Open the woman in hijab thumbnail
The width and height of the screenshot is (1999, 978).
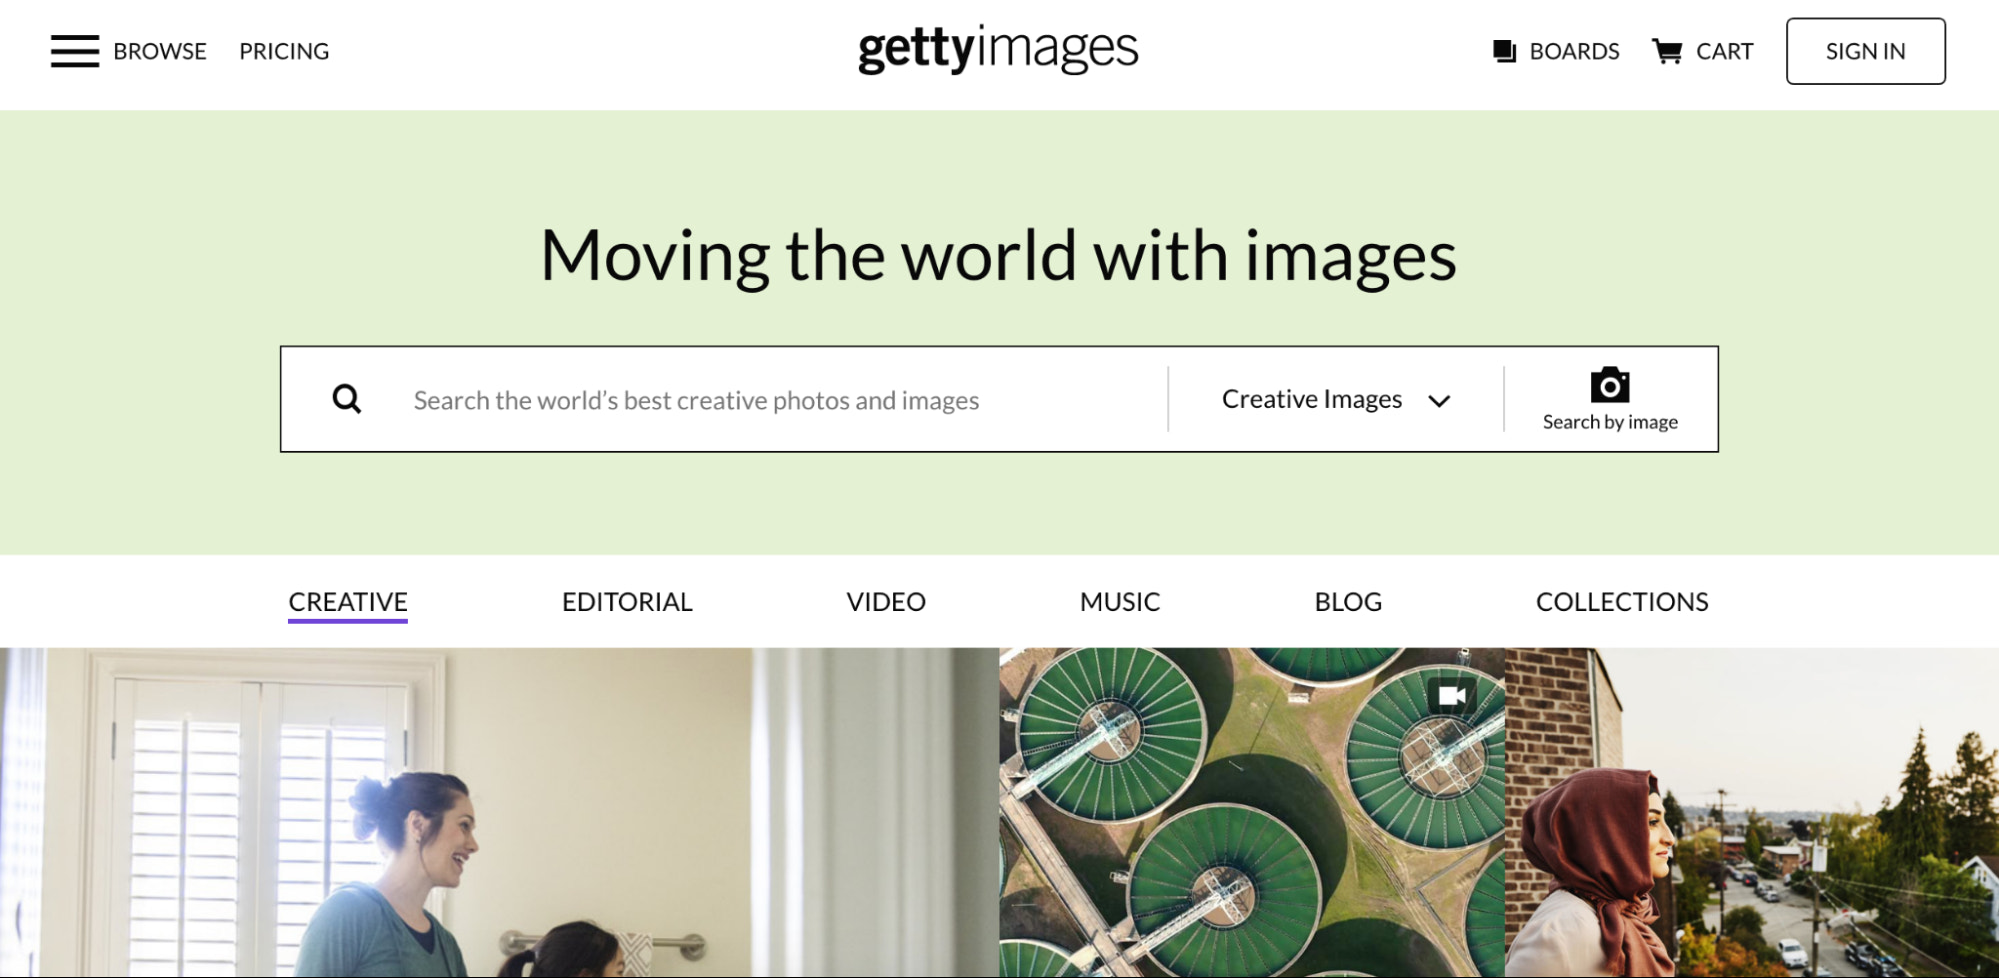coord(1752,812)
